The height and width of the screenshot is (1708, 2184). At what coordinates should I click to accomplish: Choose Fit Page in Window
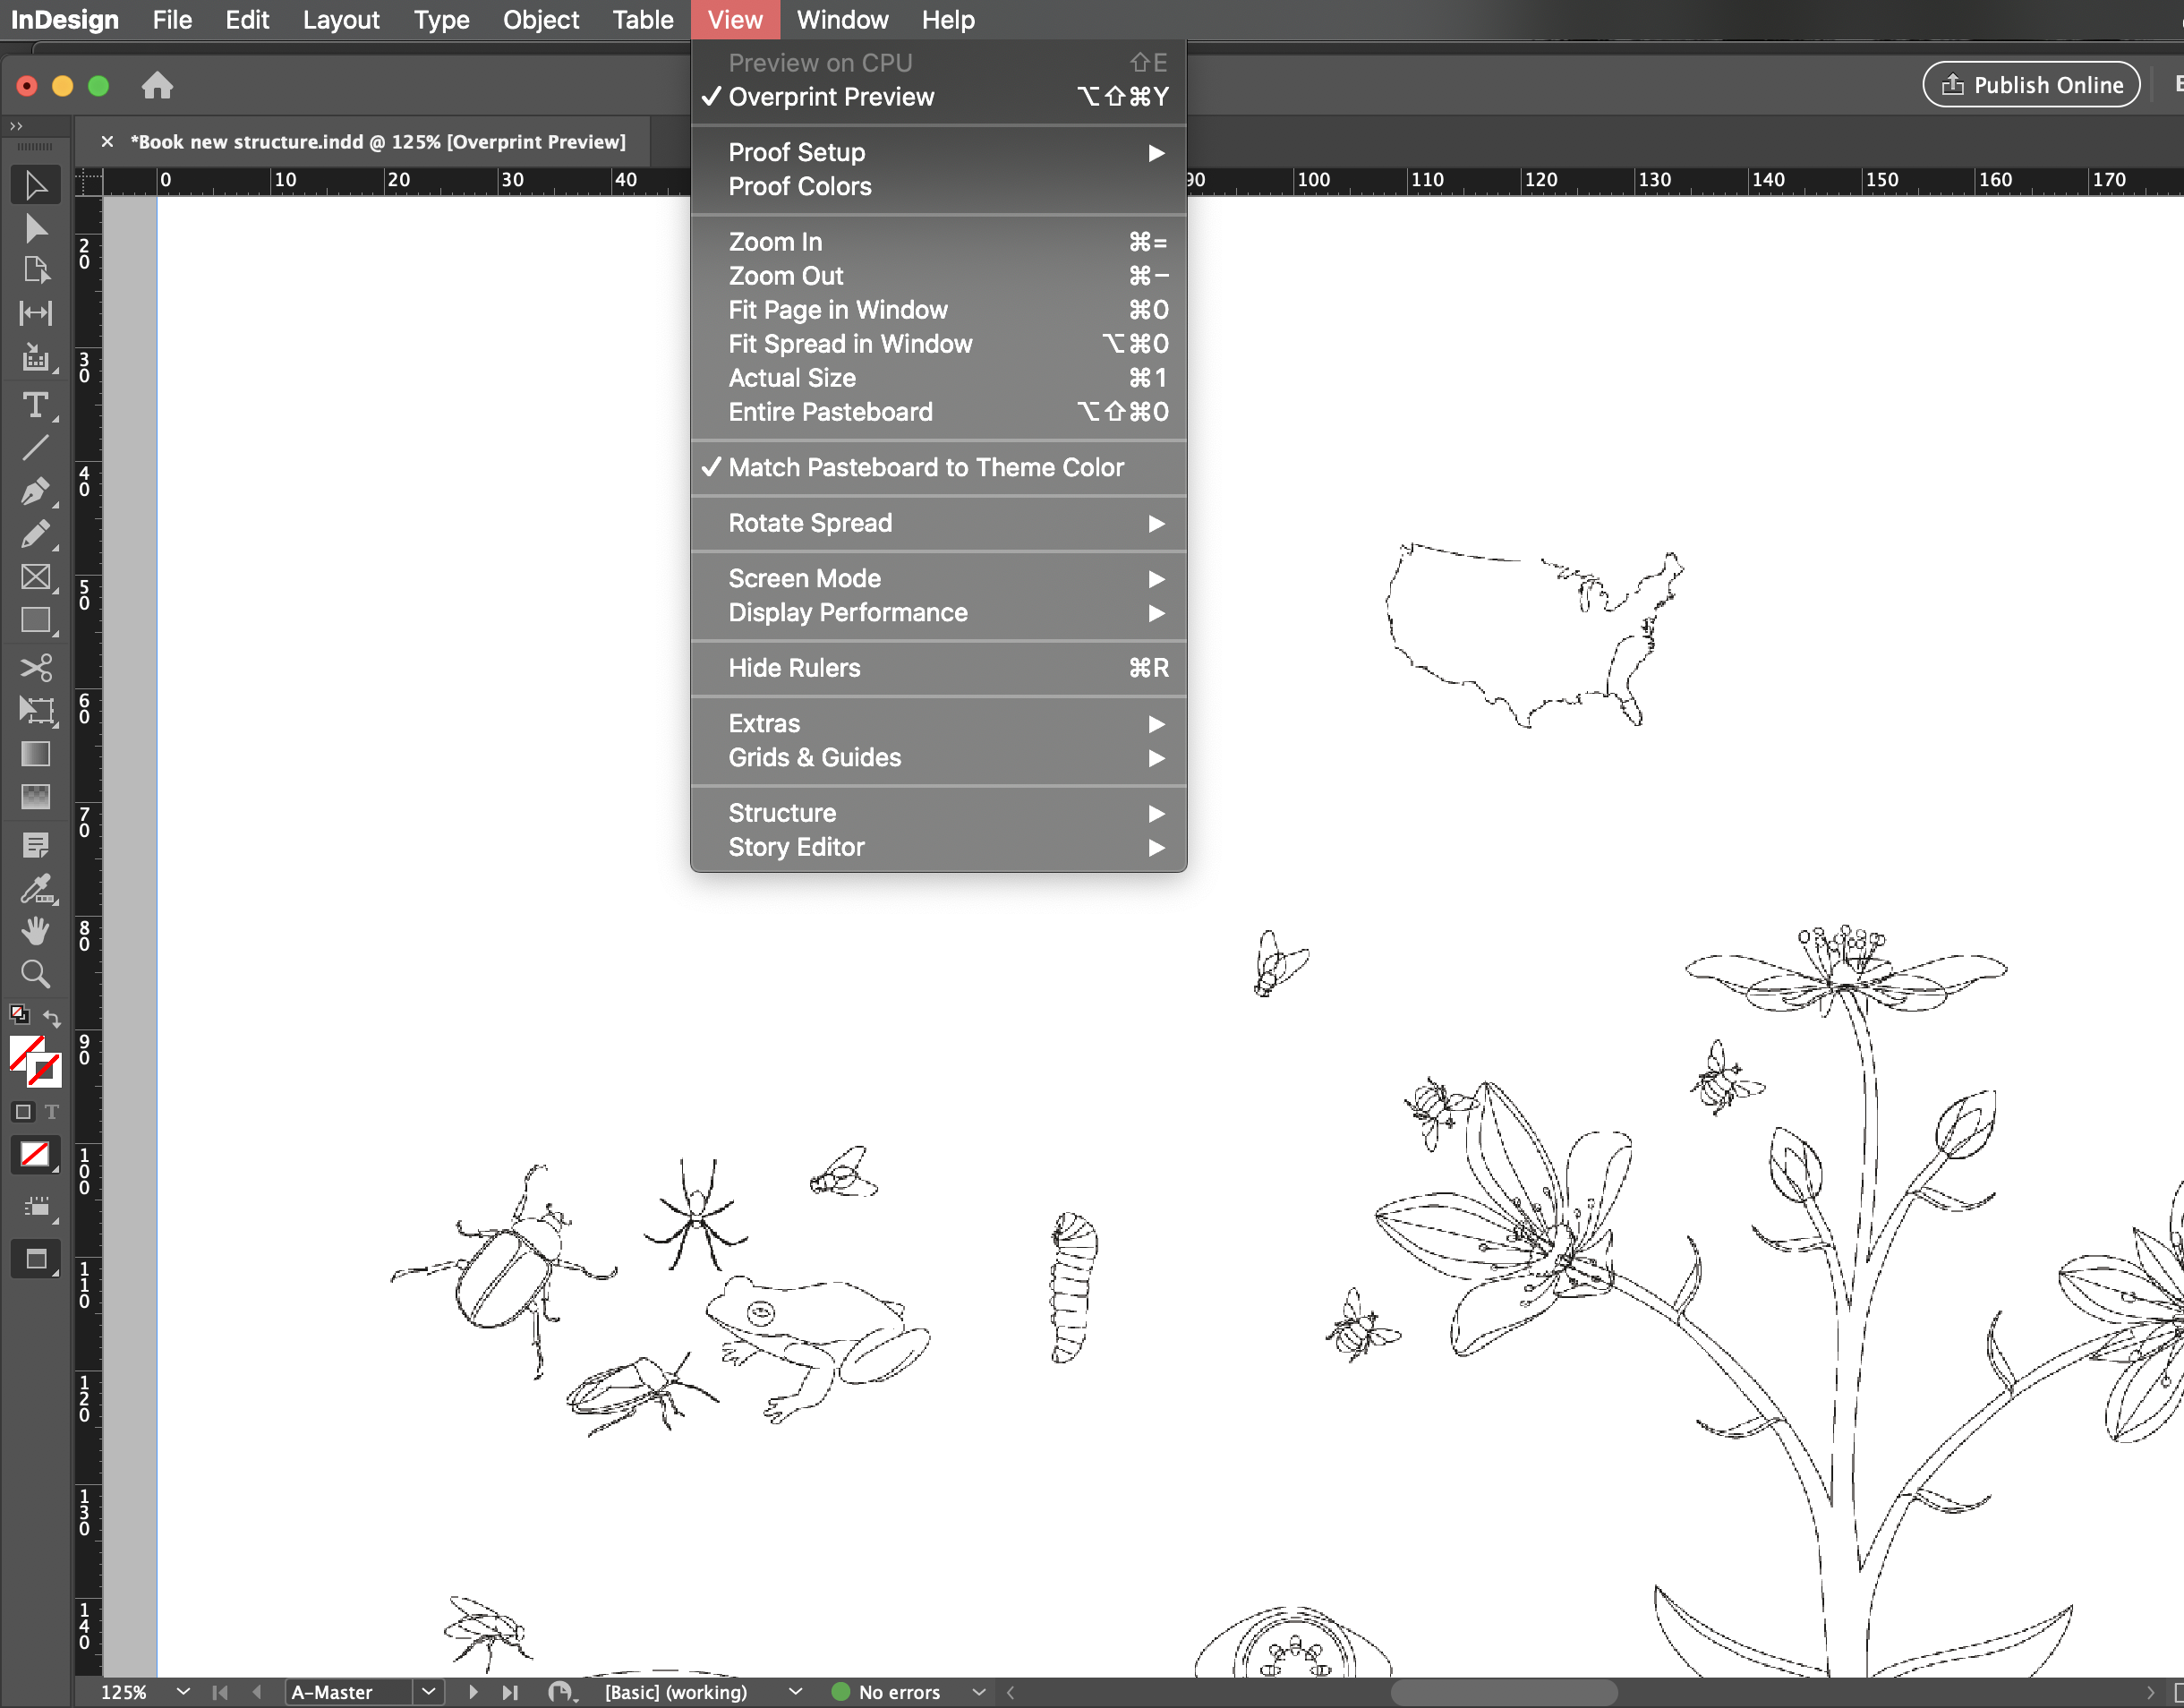pos(837,310)
